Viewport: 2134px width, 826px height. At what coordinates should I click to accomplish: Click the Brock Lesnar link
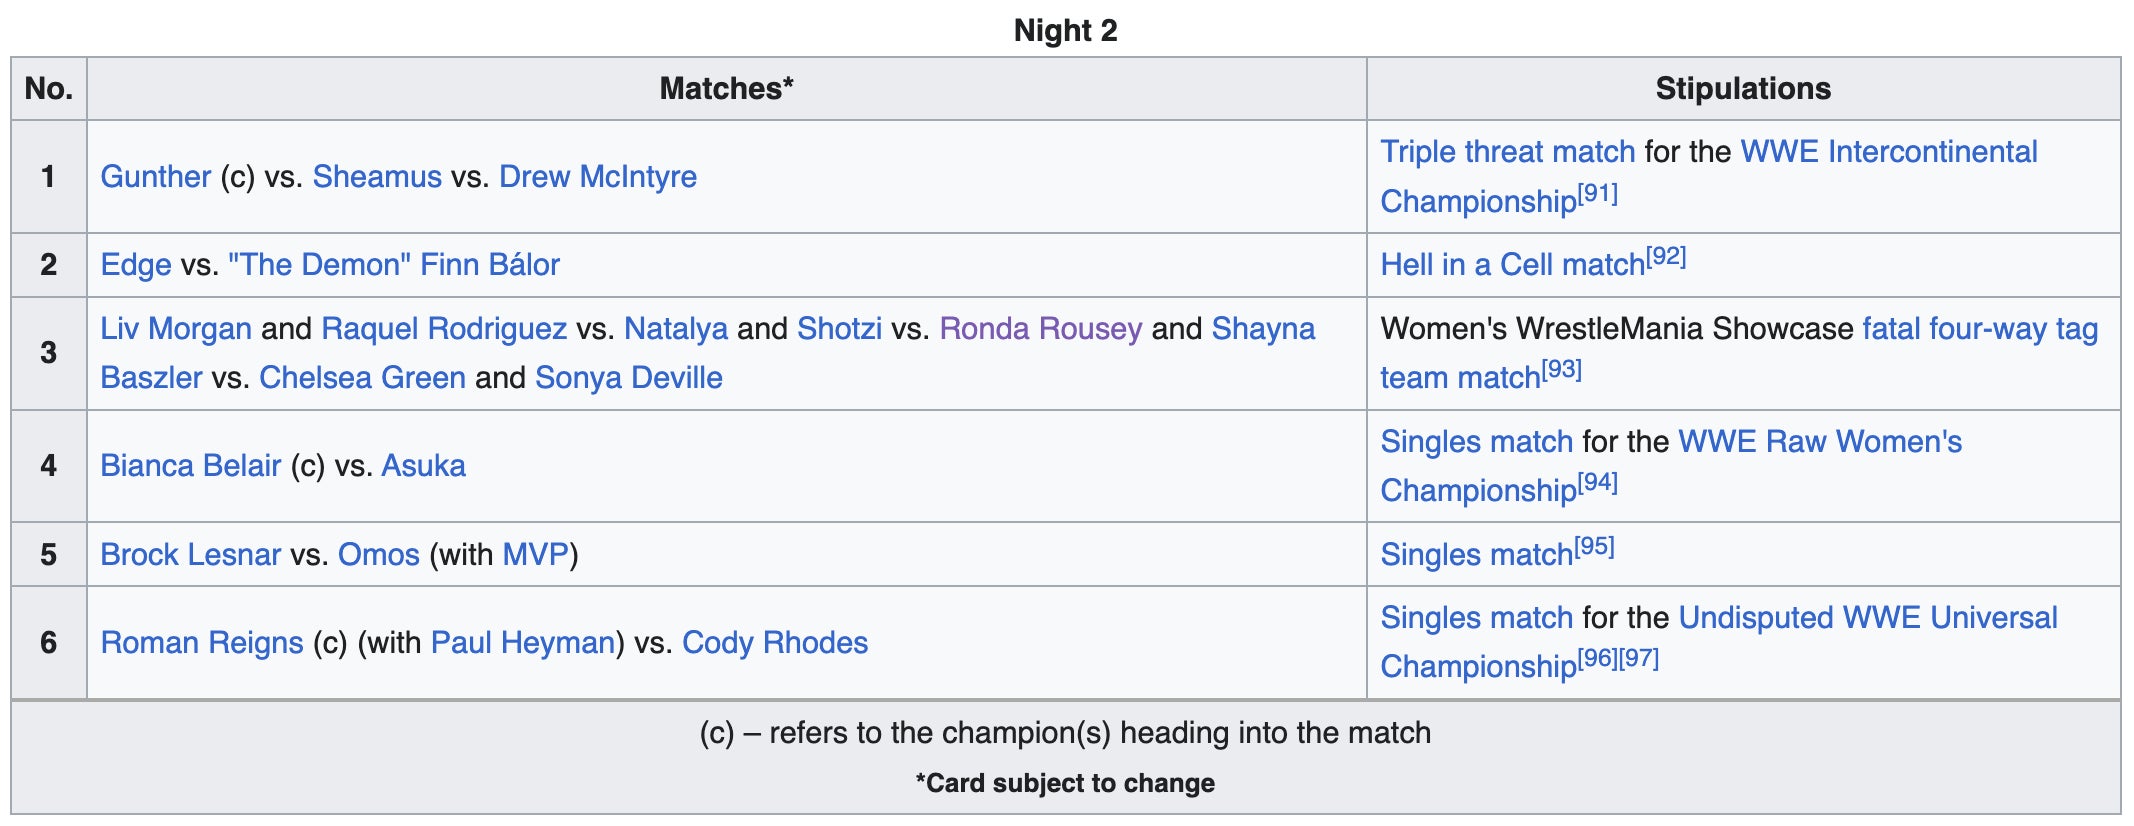[191, 555]
